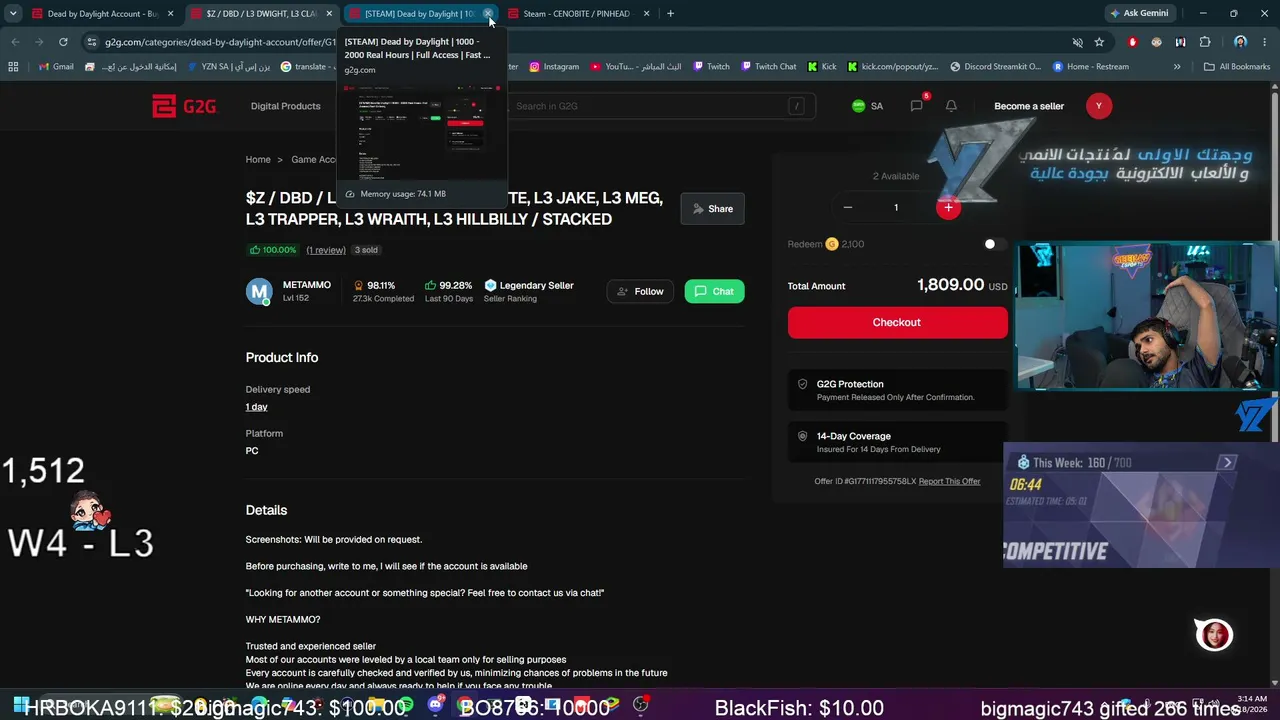Switch to Steam - CENOBITE / PINHEAD tab
Screen dimensions: 1280x720
[x=578, y=14]
